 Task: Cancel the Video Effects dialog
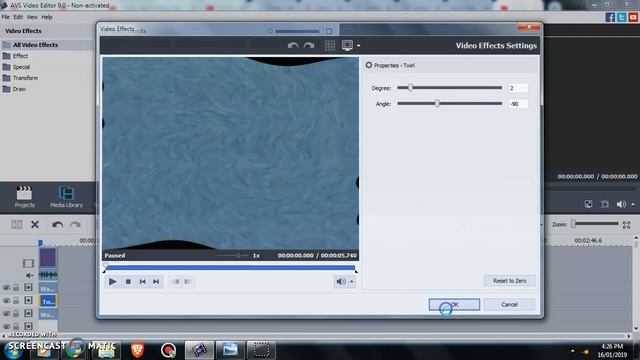pos(509,304)
